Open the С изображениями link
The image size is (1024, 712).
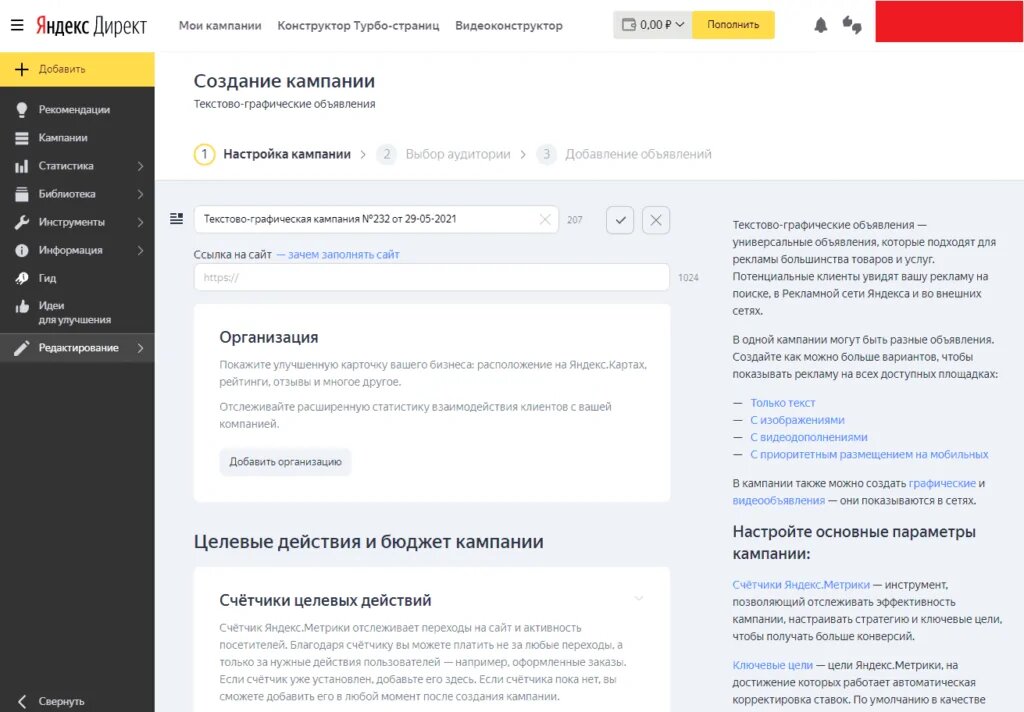[797, 420]
